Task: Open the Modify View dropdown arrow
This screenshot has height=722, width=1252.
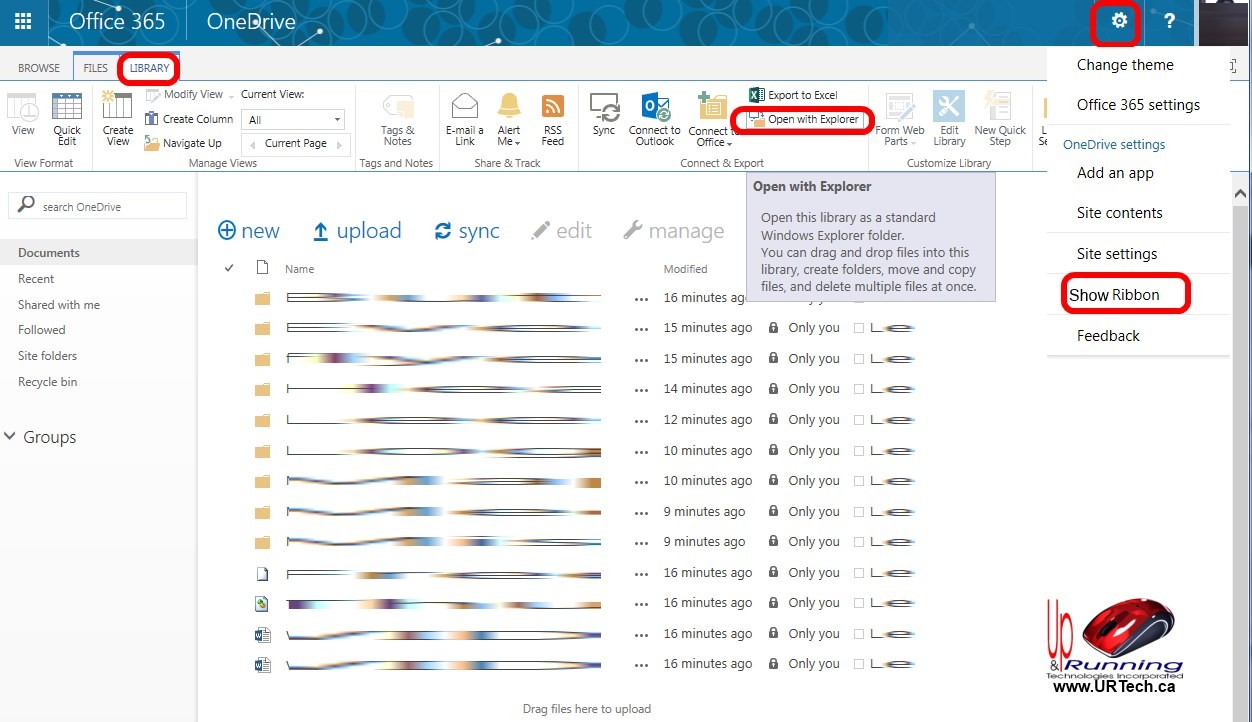Action: pyautogui.click(x=231, y=95)
